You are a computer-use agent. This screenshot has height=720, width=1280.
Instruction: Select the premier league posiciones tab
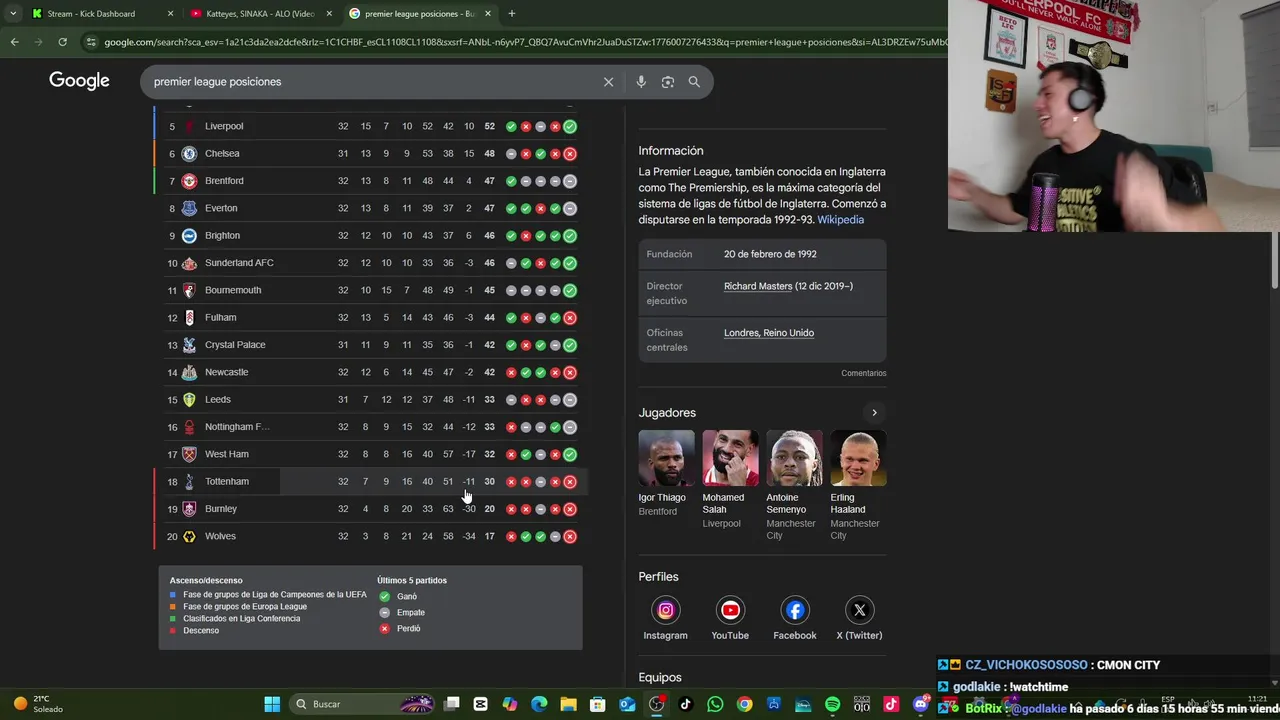point(419,14)
